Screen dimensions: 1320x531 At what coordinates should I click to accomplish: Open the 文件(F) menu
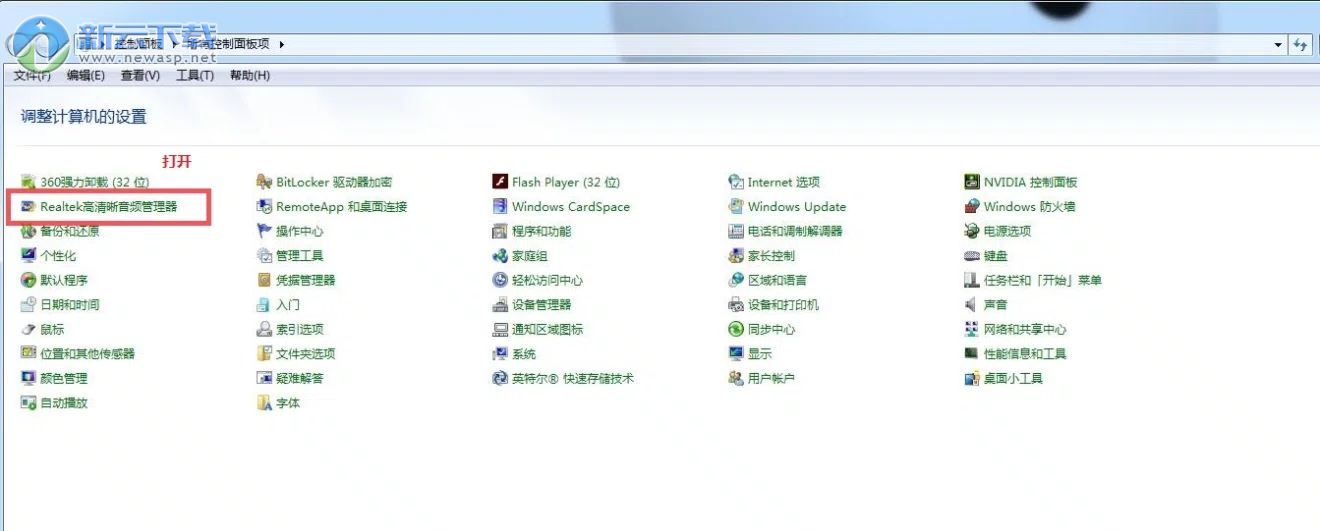coord(32,75)
